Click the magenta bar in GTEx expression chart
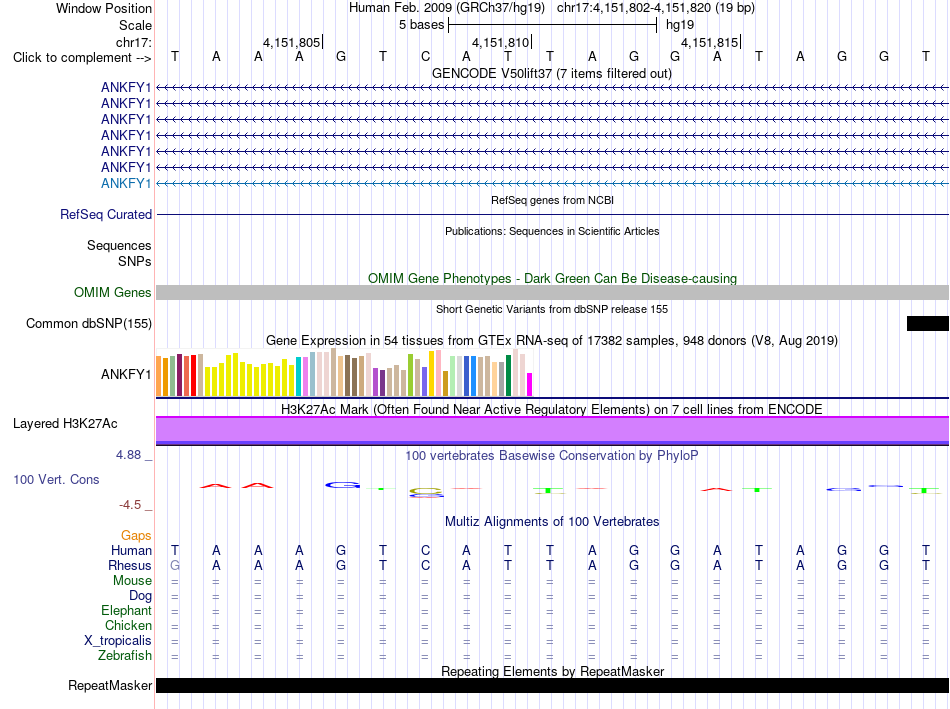 [x=529, y=385]
